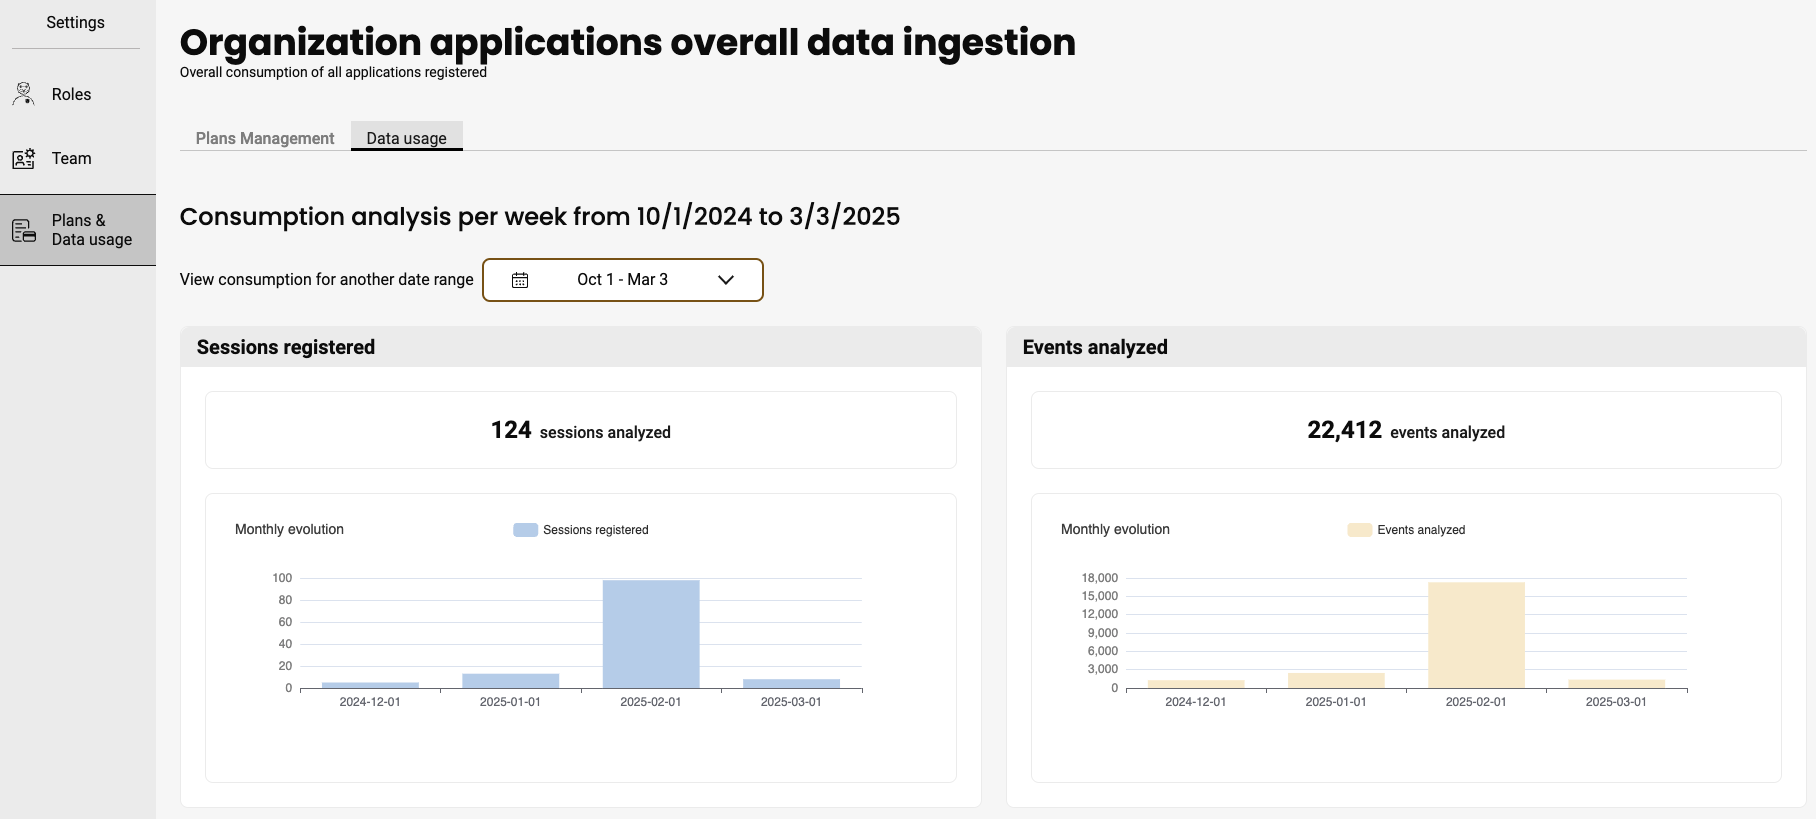Click the Team members icon
The image size is (1816, 819).
24,159
